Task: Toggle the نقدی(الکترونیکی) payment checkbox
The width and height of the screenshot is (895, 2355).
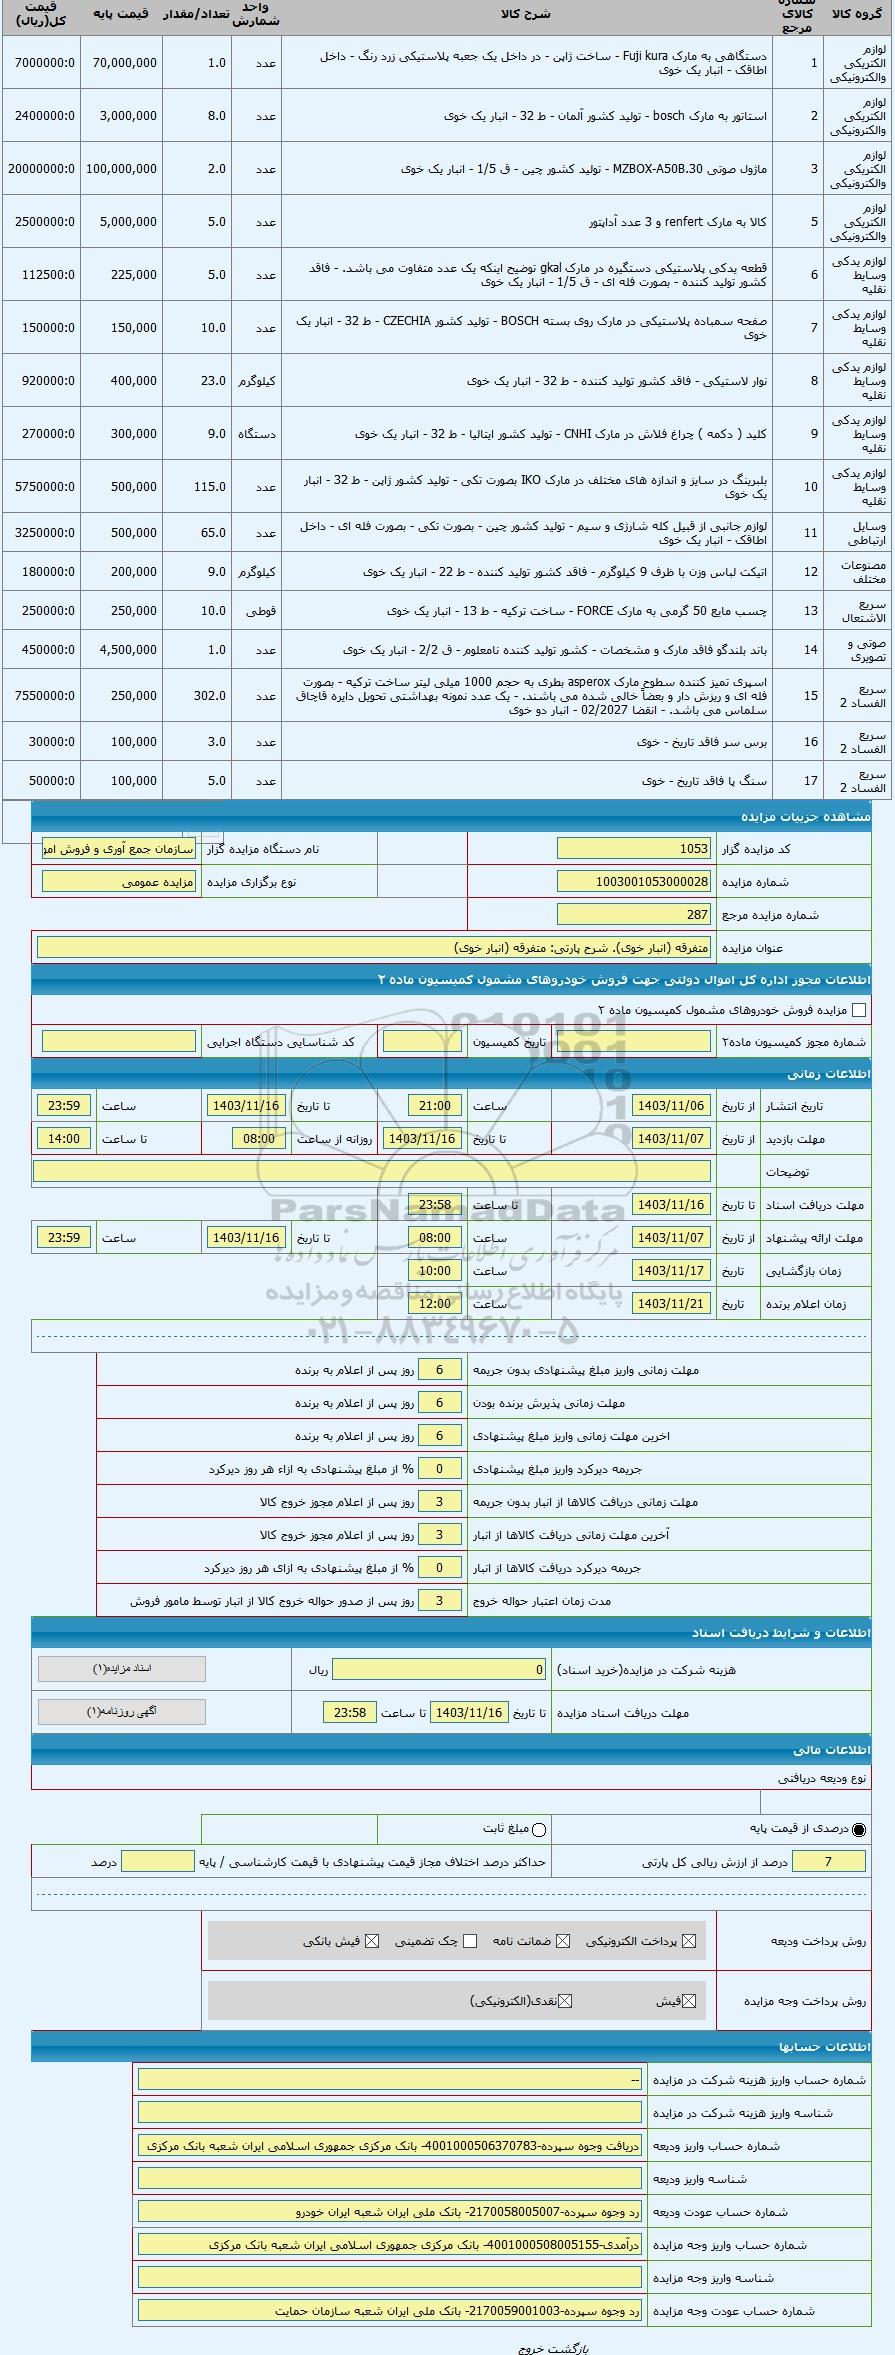Action: click(565, 2001)
